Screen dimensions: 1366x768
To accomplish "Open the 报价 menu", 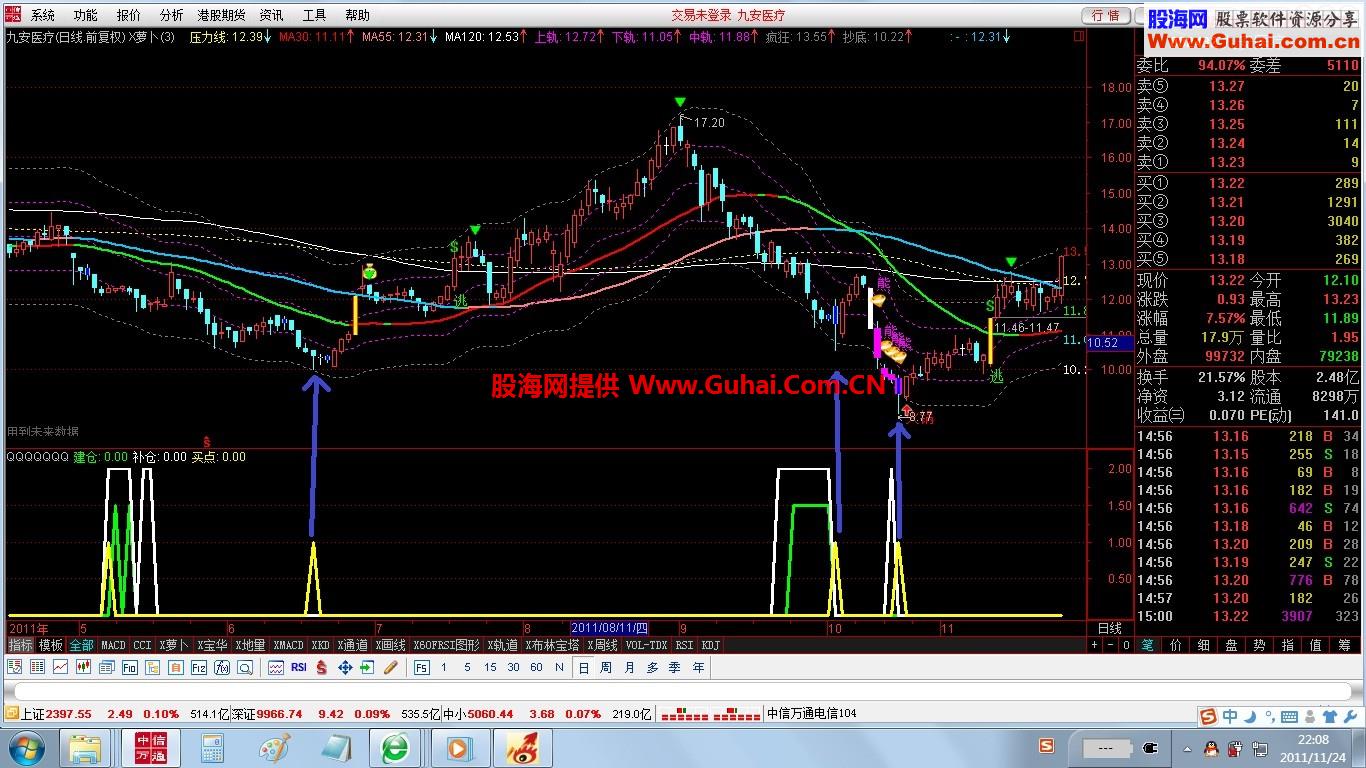I will point(128,15).
